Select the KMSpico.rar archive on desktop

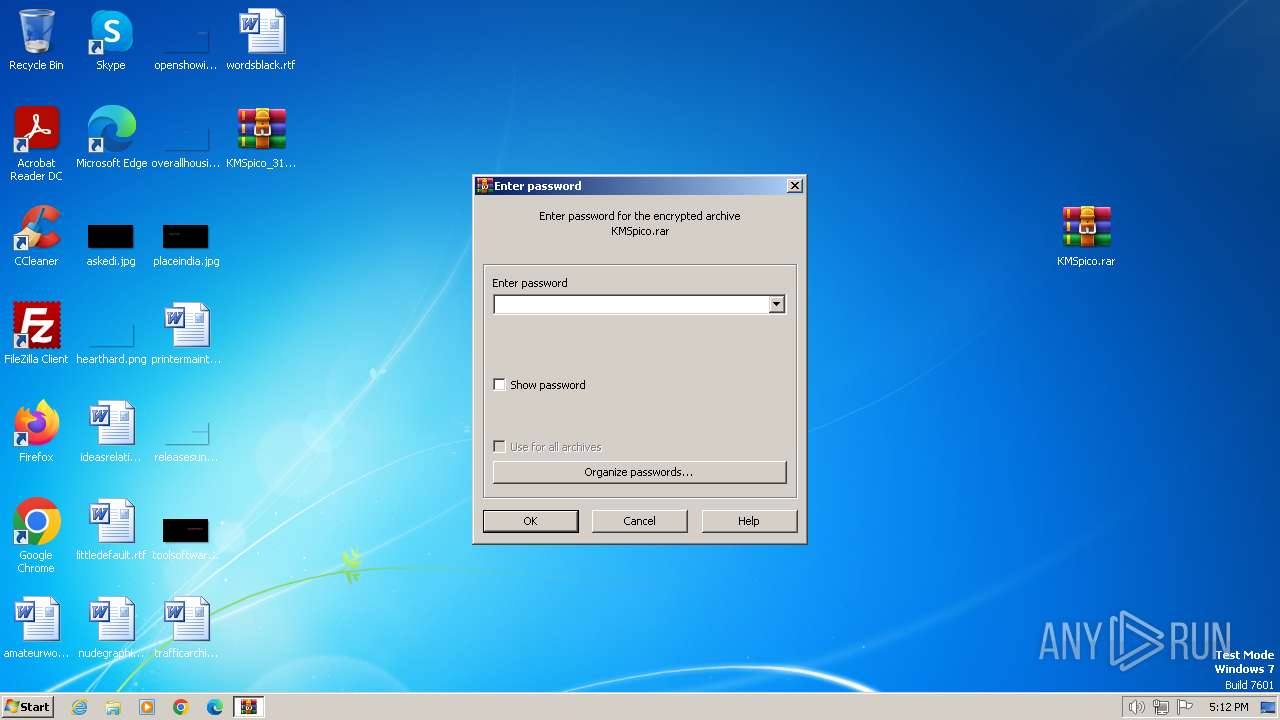tap(1086, 236)
